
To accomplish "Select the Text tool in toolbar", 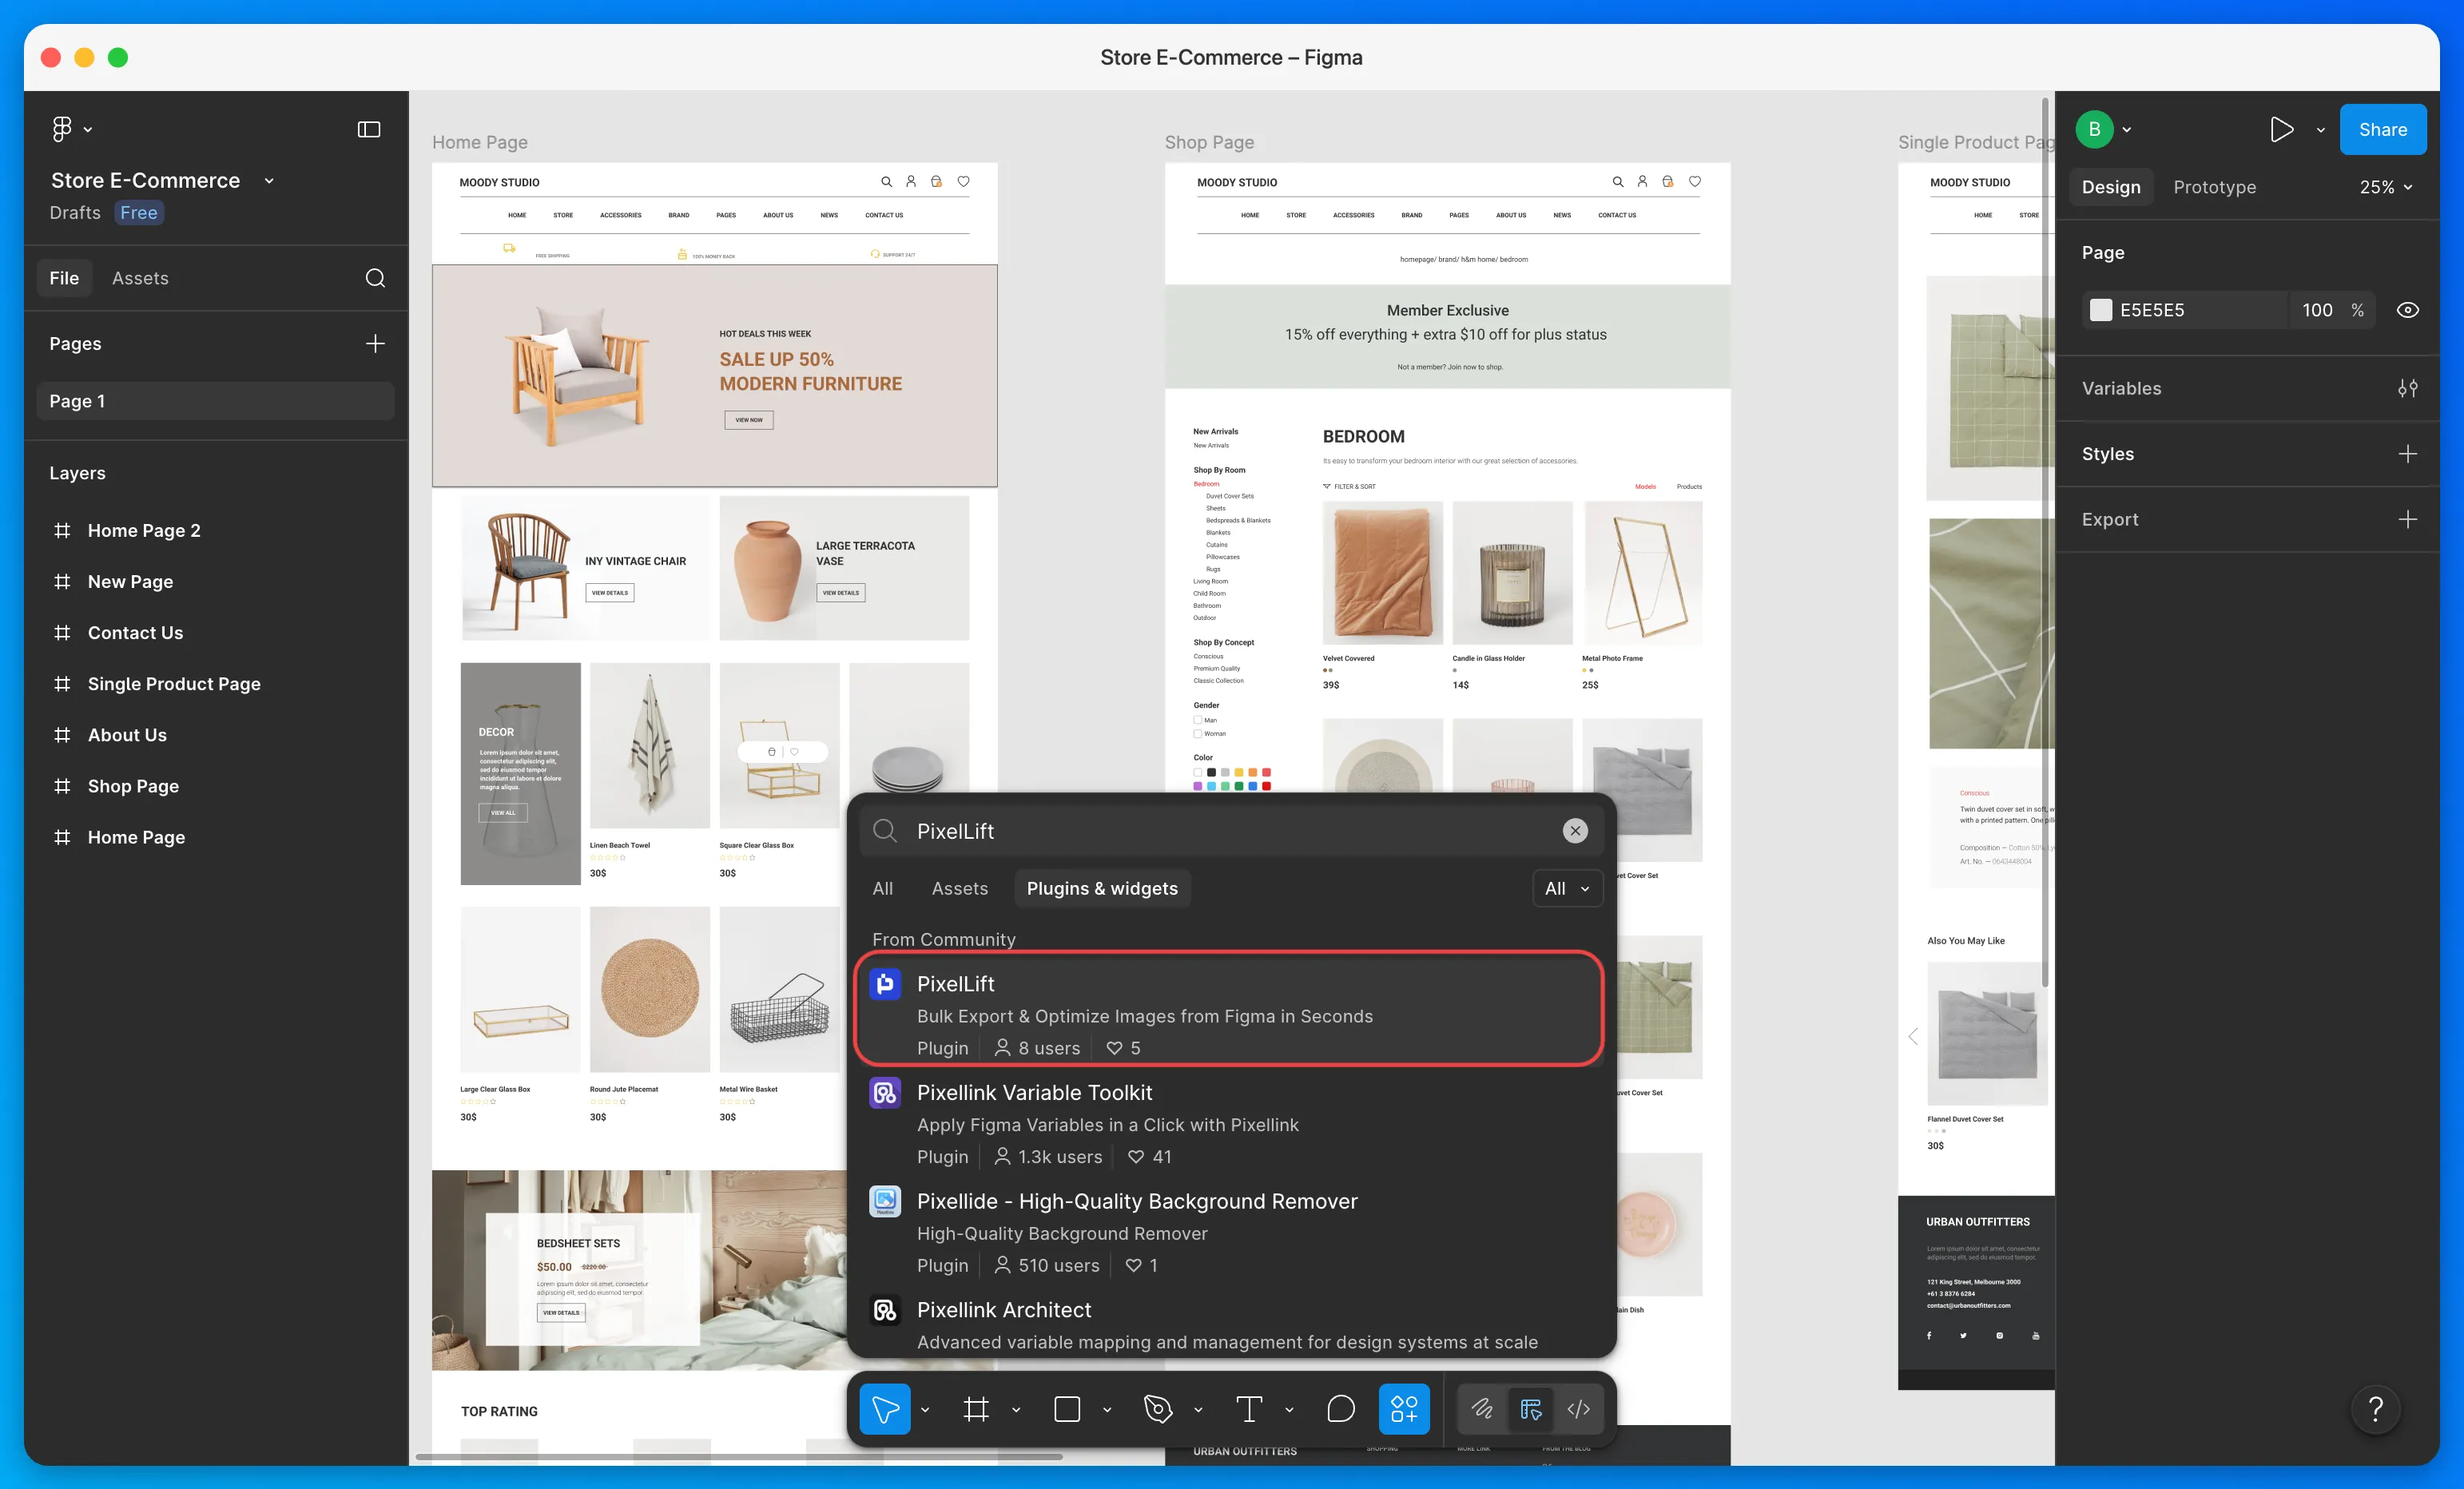I will 1249,1409.
